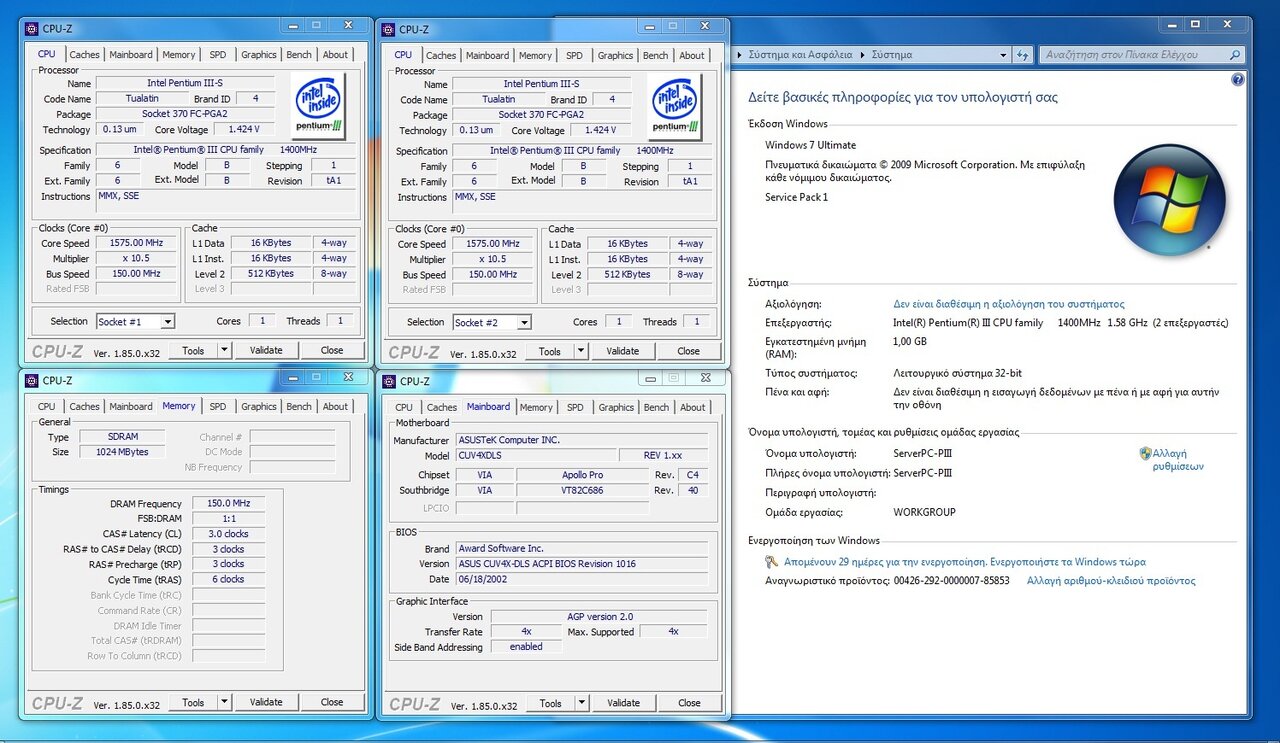Screen dimensions: 1280x743
Task: Click the Service Pack 1 text
Action: [x=796, y=197]
